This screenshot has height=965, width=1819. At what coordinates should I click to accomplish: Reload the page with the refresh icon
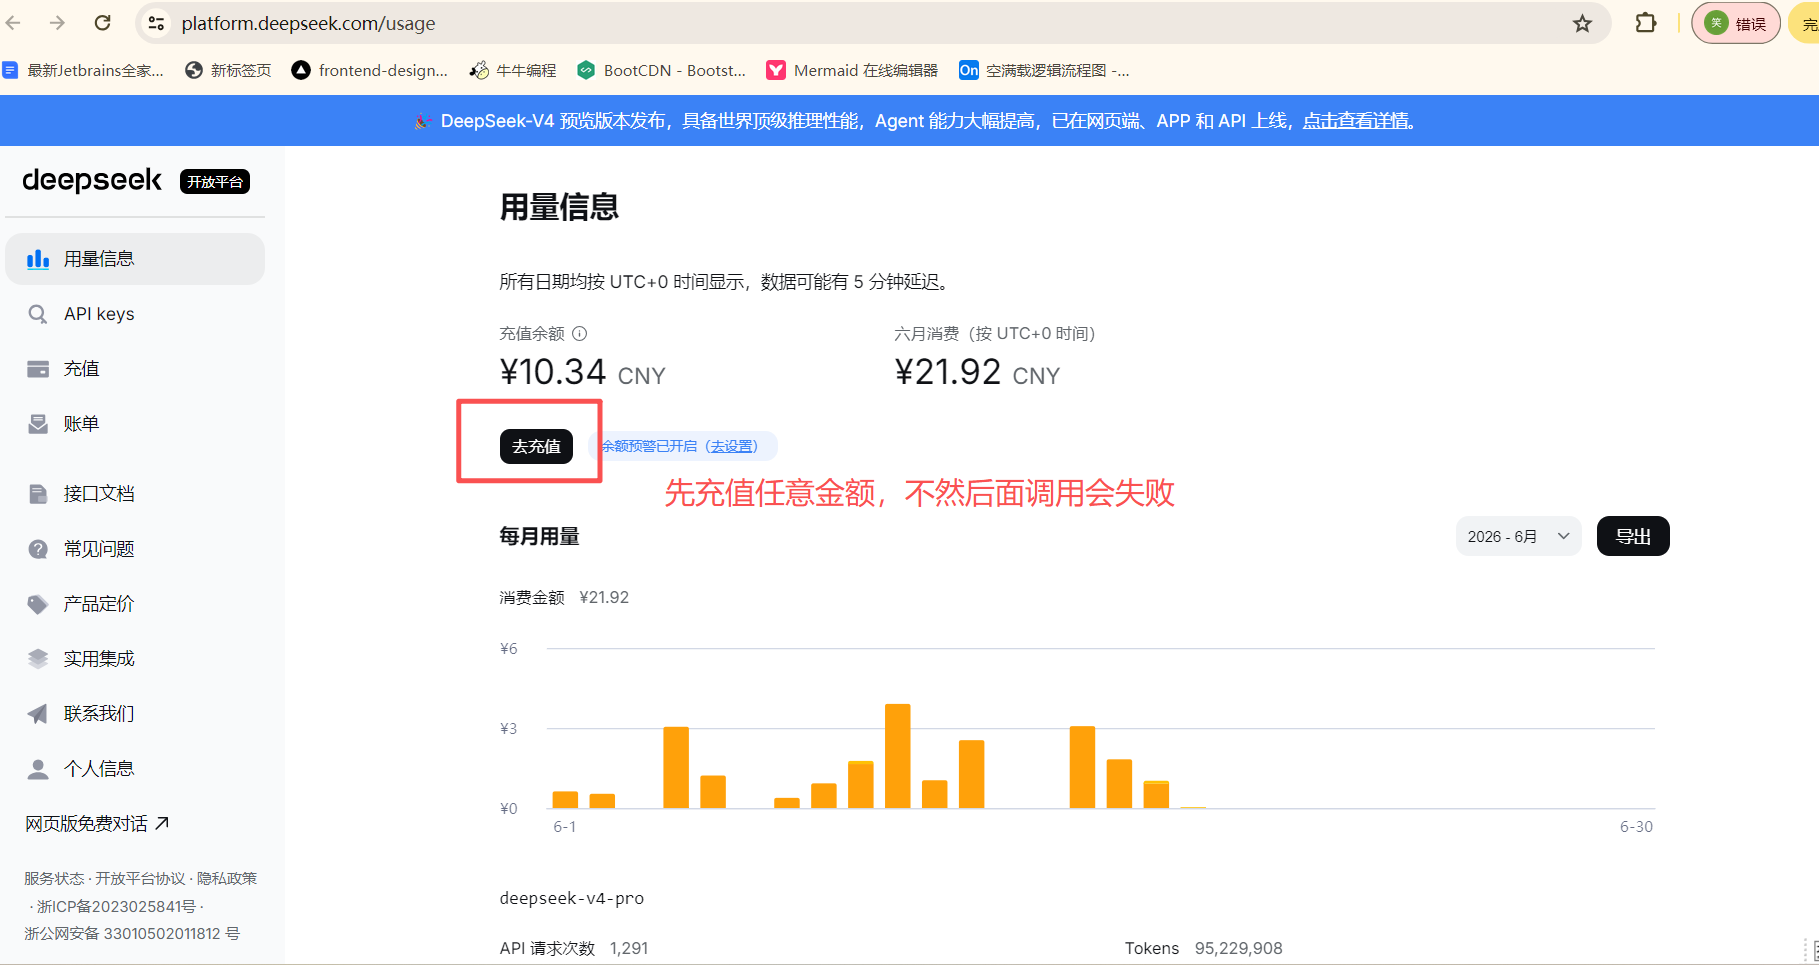102,23
